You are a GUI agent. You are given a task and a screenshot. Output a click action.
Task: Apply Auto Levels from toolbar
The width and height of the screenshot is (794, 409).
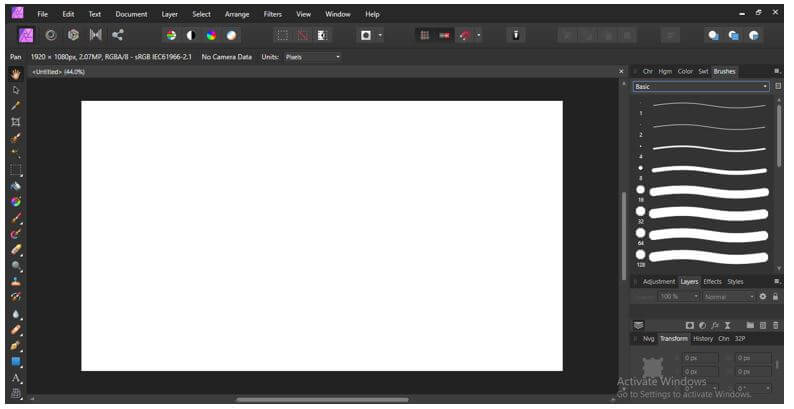[172, 35]
